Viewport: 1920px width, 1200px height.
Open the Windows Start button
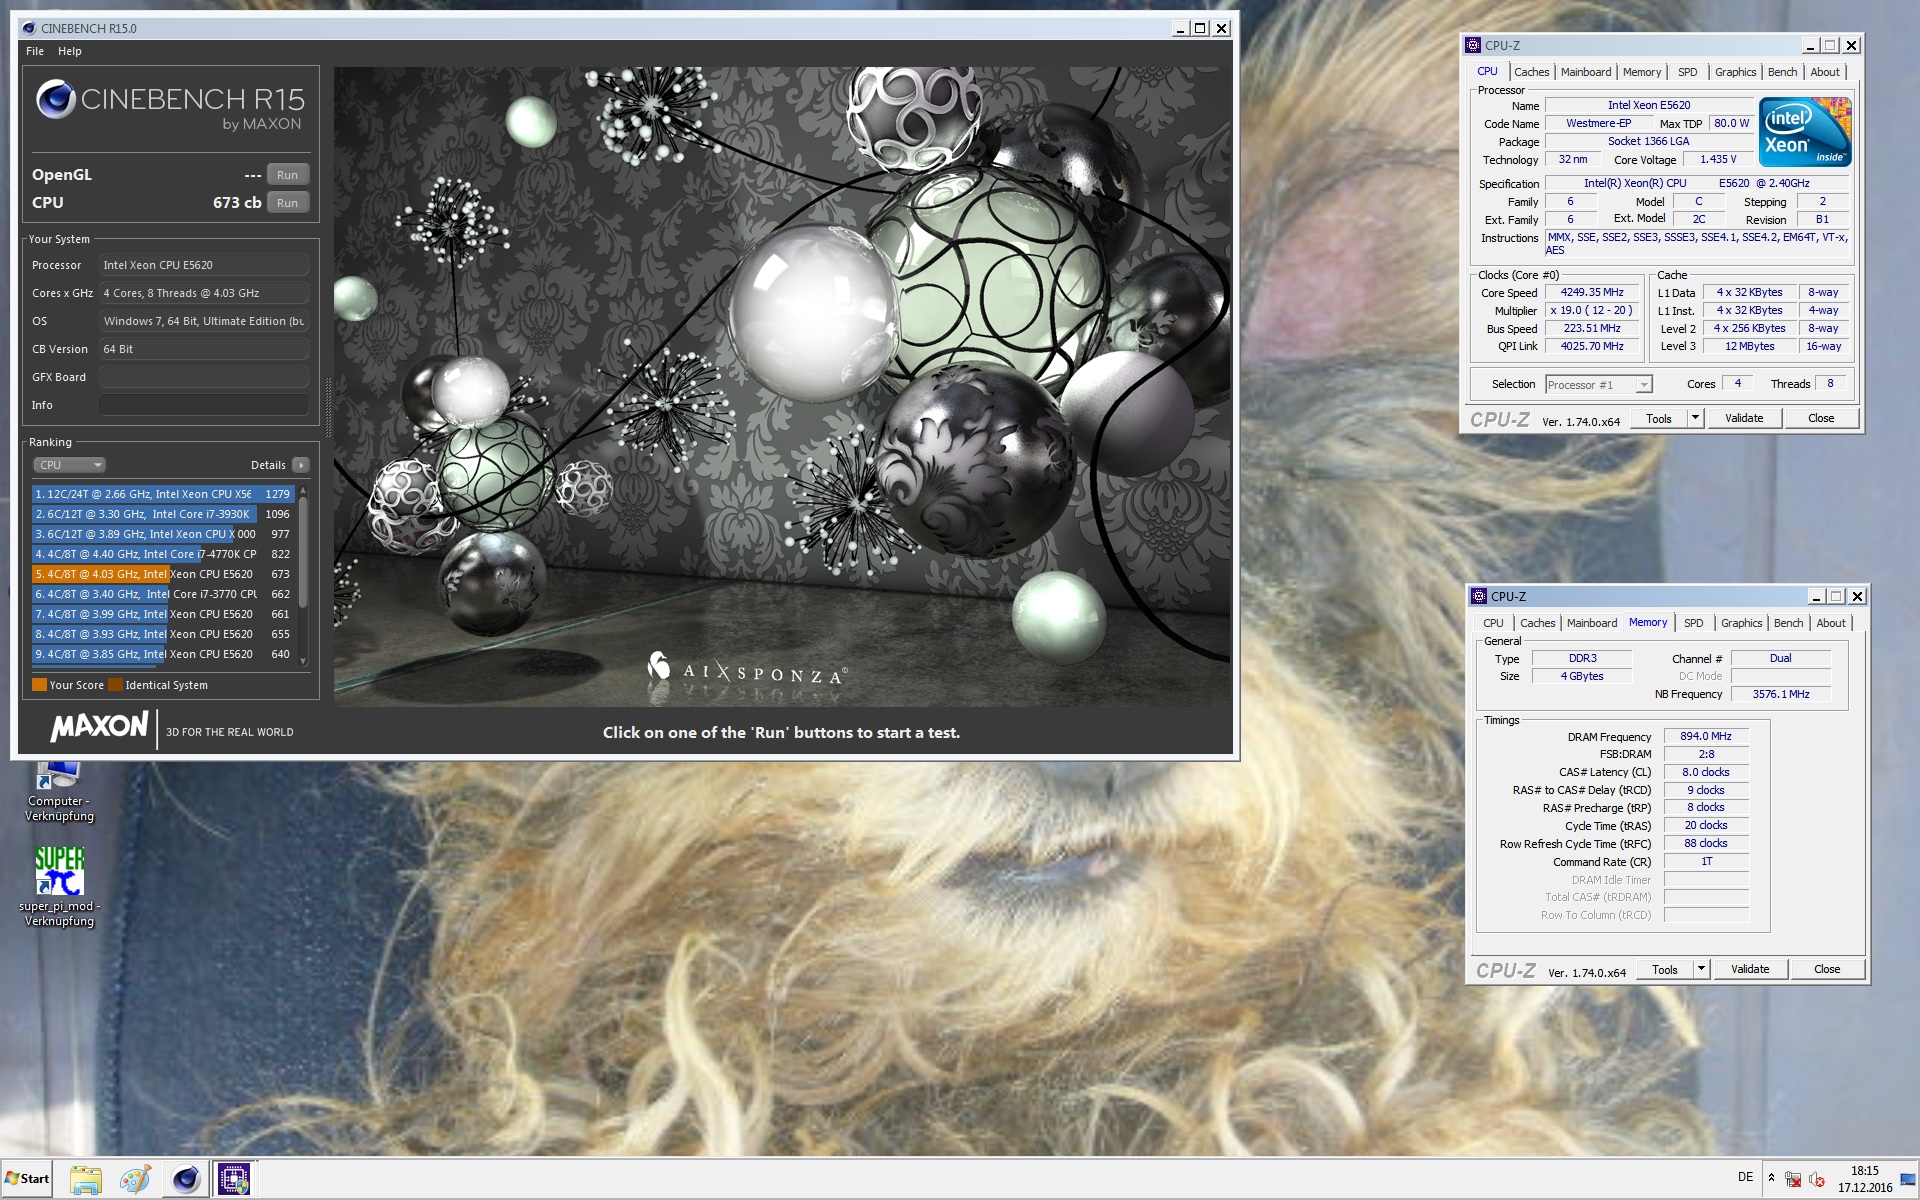tap(27, 1179)
